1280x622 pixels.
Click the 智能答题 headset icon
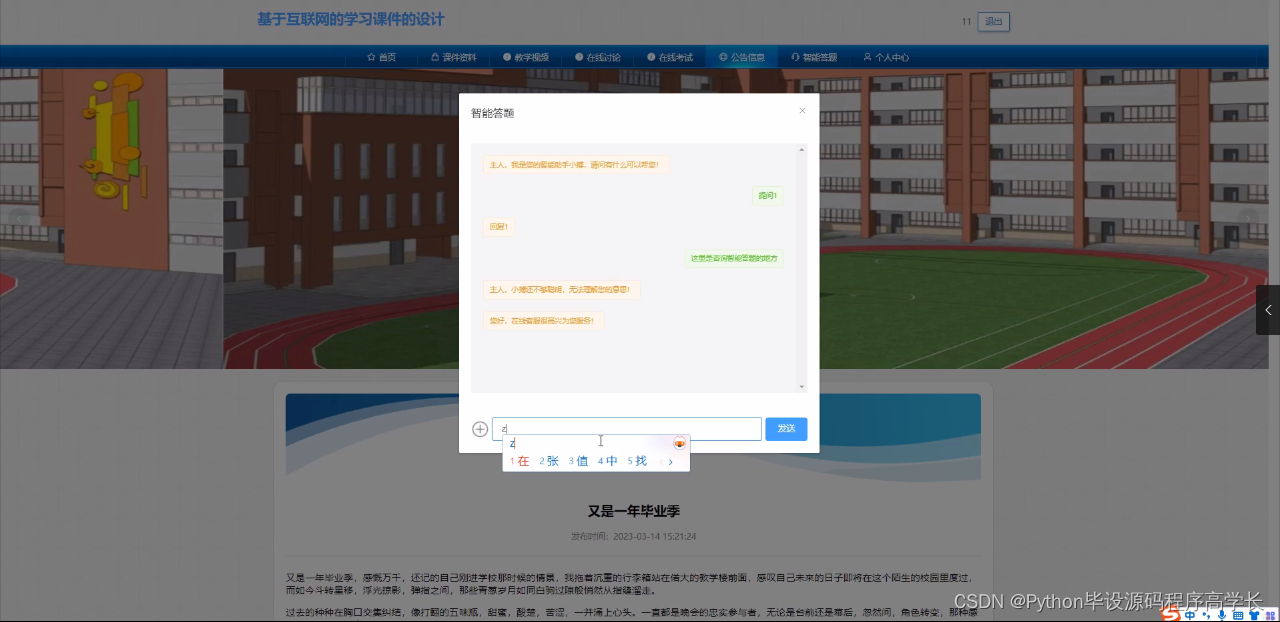click(x=794, y=57)
